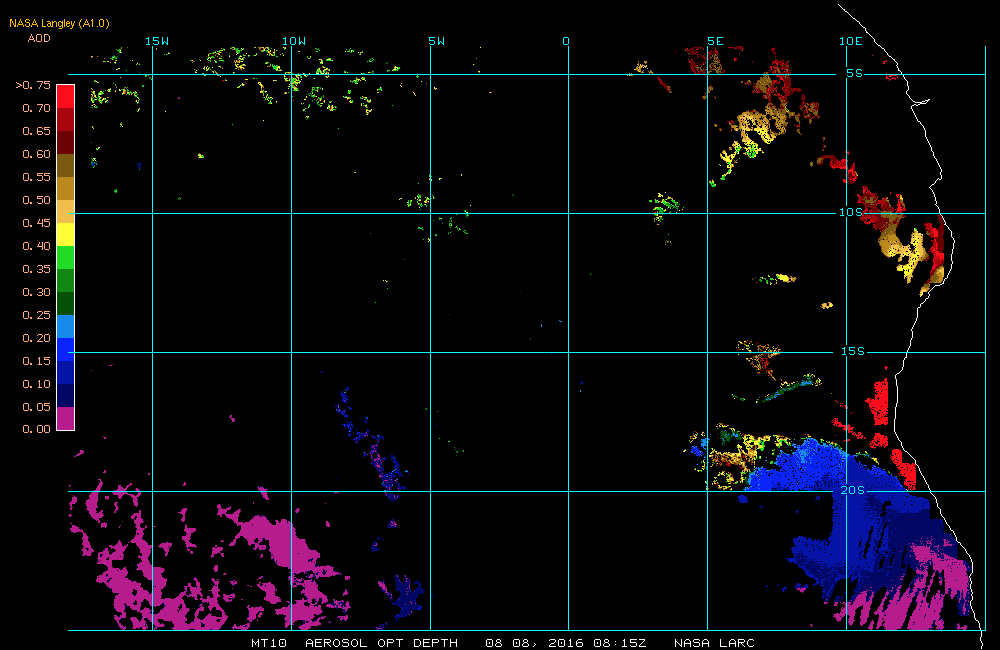Click the 10S latitude label

851,212
